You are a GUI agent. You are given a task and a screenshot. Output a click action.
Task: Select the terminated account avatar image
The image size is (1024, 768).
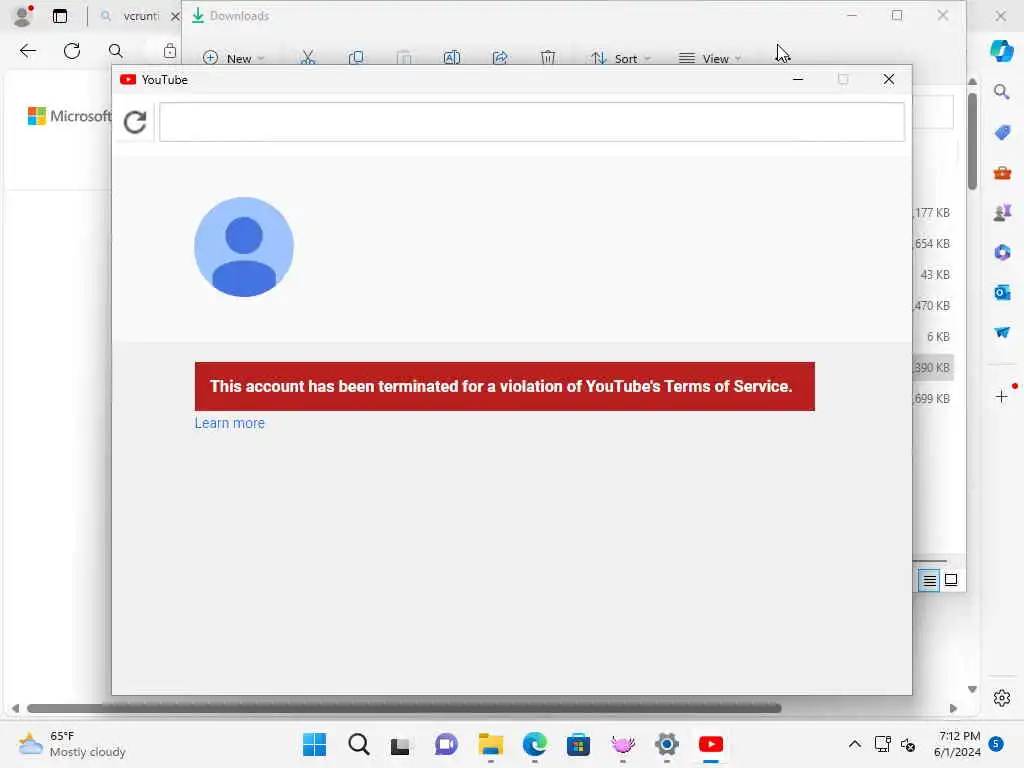(244, 247)
